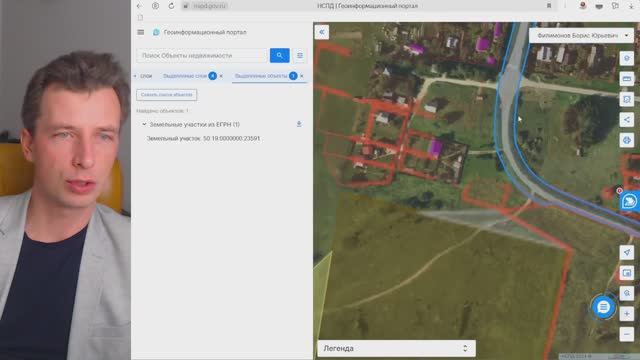This screenshot has height=360, width=640.
Task: Close the Выделенные слои tab
Action: [x=222, y=76]
